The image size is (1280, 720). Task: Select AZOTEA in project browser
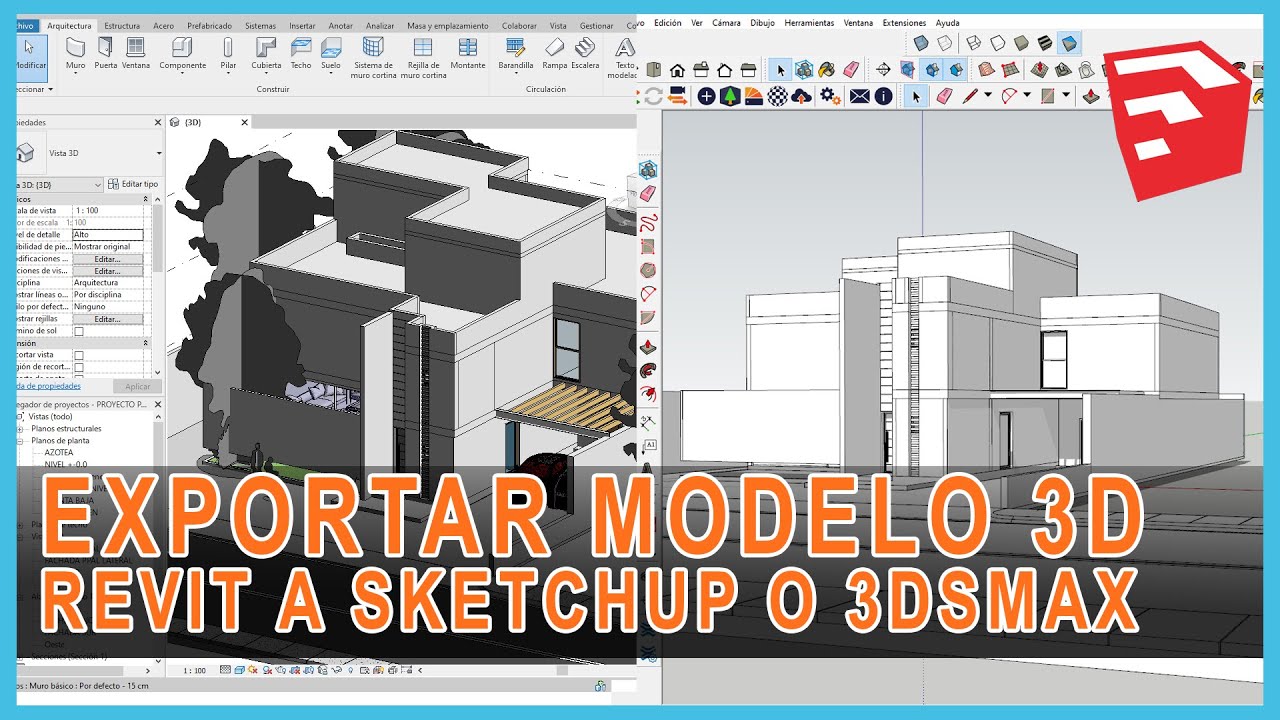click(59, 452)
